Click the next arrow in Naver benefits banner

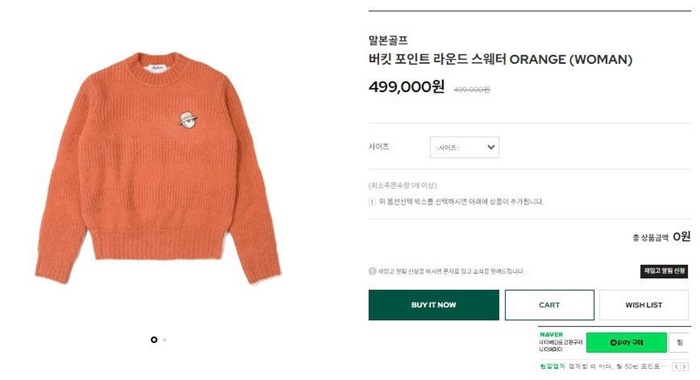[x=684, y=367]
